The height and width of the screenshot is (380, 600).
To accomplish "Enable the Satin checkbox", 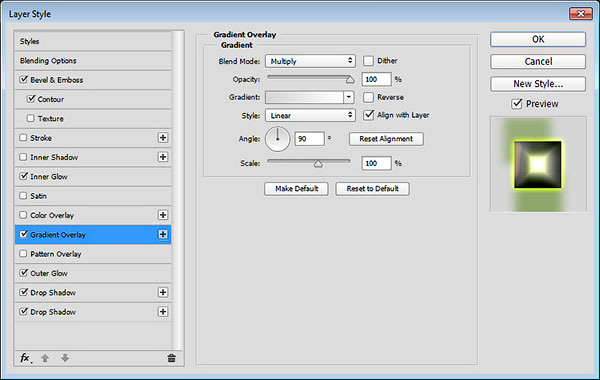I will [x=23, y=196].
